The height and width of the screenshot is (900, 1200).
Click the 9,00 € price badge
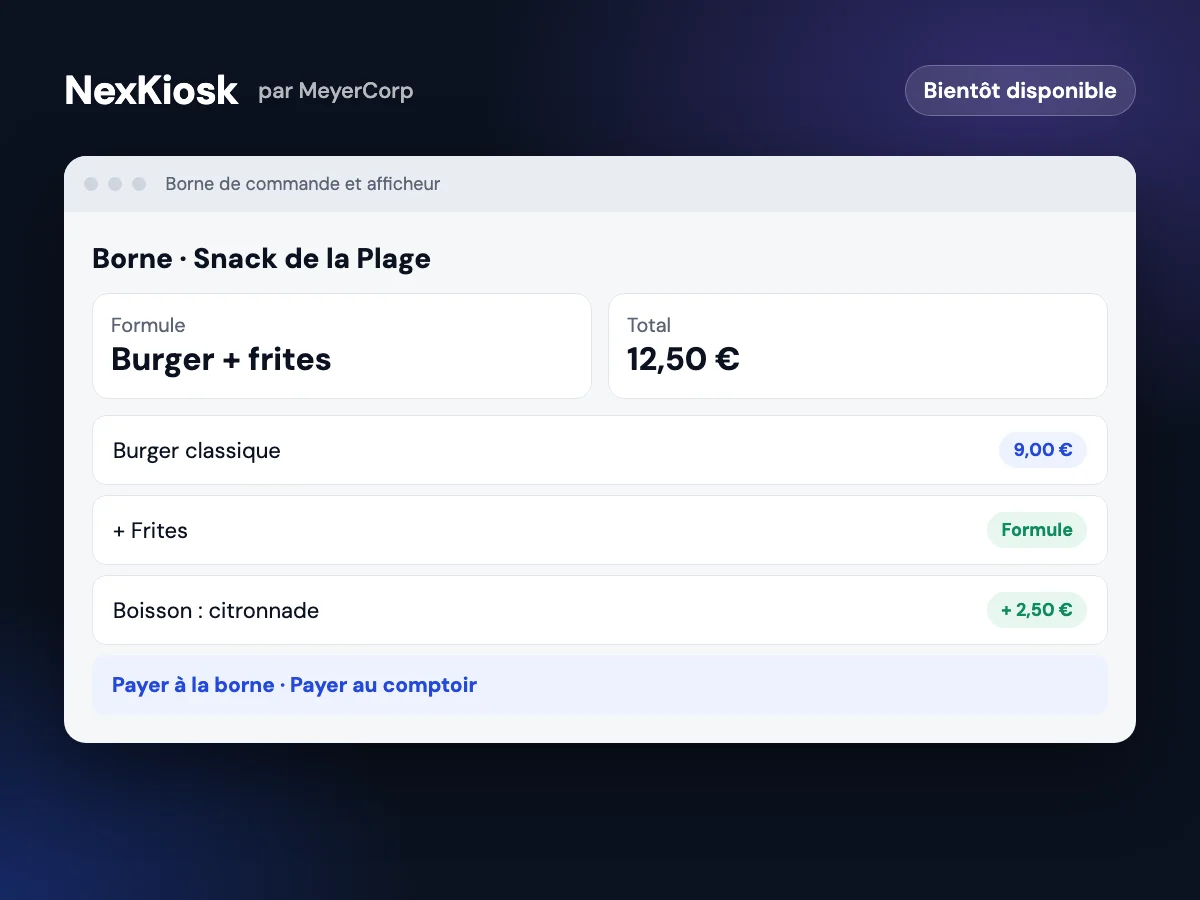pos(1043,450)
